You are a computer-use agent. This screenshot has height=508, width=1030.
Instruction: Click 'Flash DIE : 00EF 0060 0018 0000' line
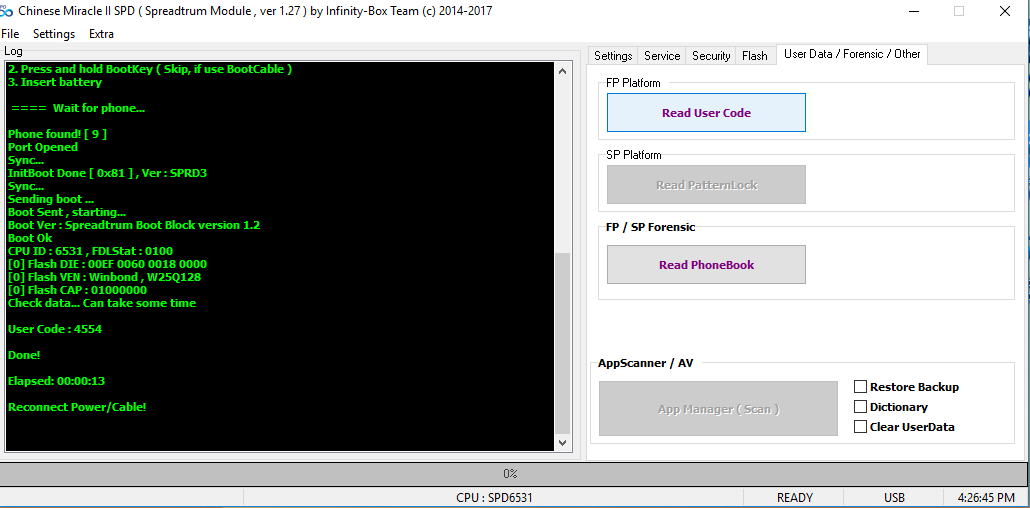107,264
